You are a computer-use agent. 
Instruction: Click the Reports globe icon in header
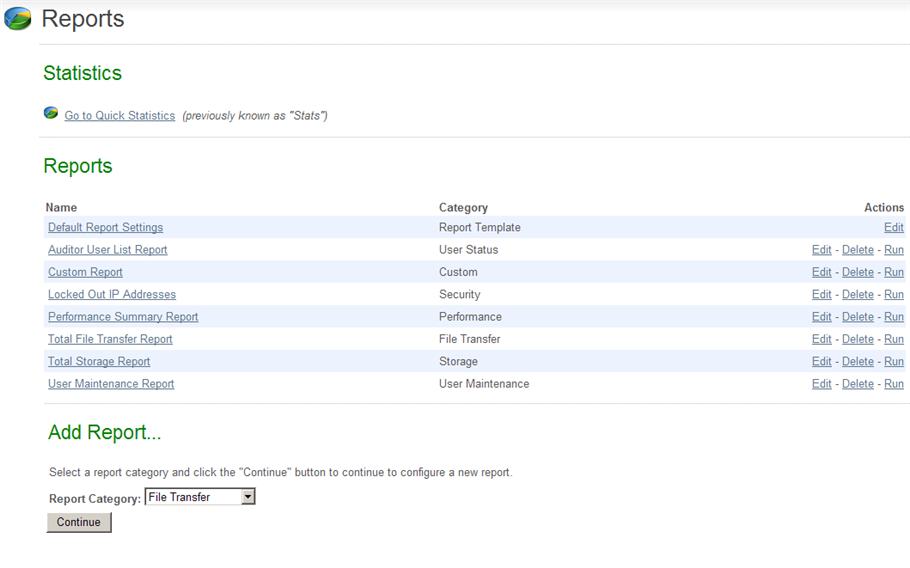point(18,19)
